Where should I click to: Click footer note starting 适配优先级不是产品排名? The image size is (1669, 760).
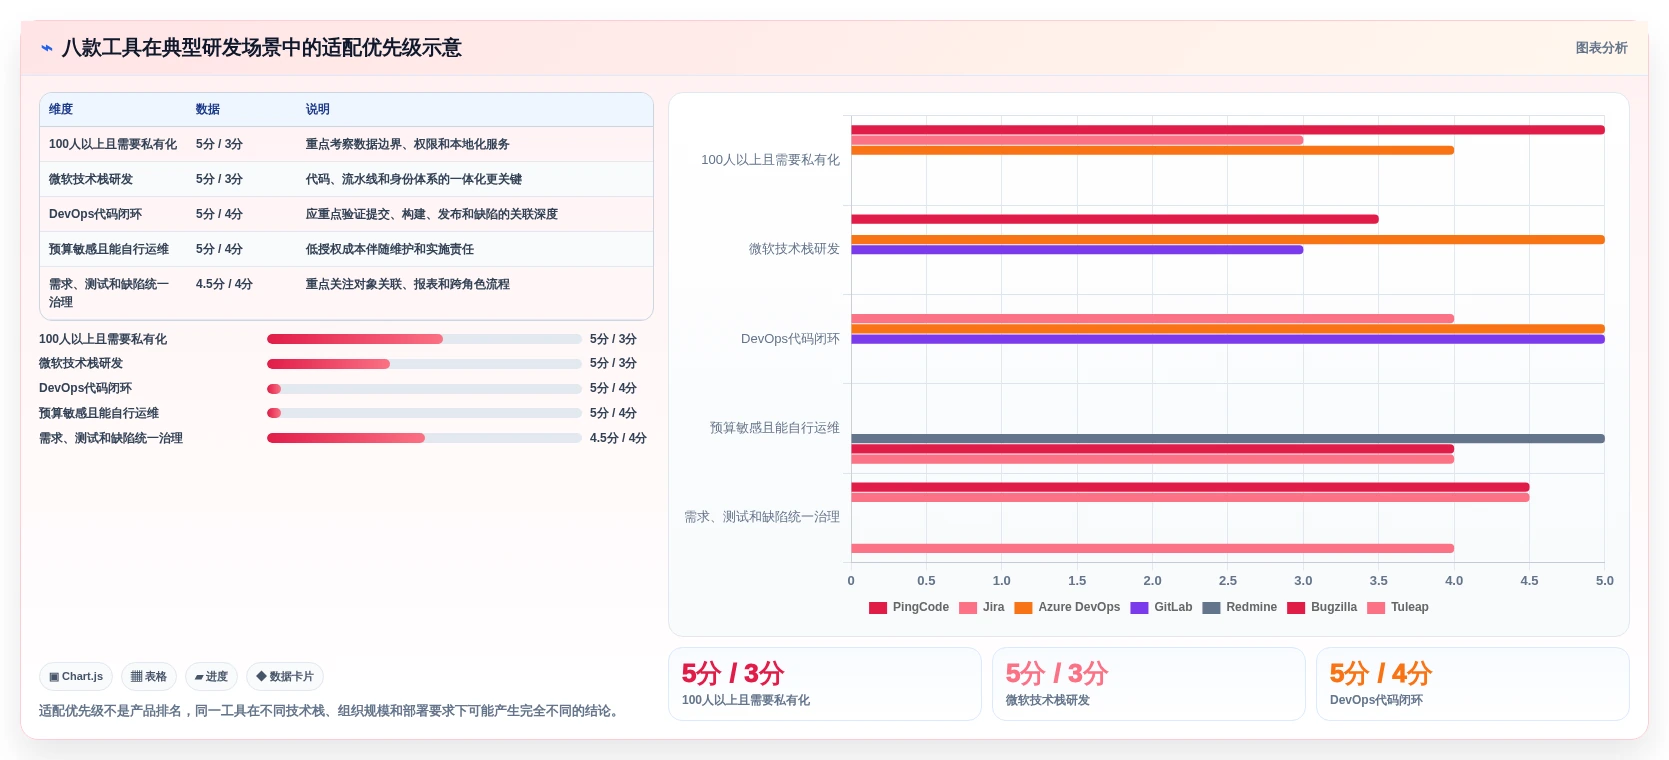[x=331, y=711]
